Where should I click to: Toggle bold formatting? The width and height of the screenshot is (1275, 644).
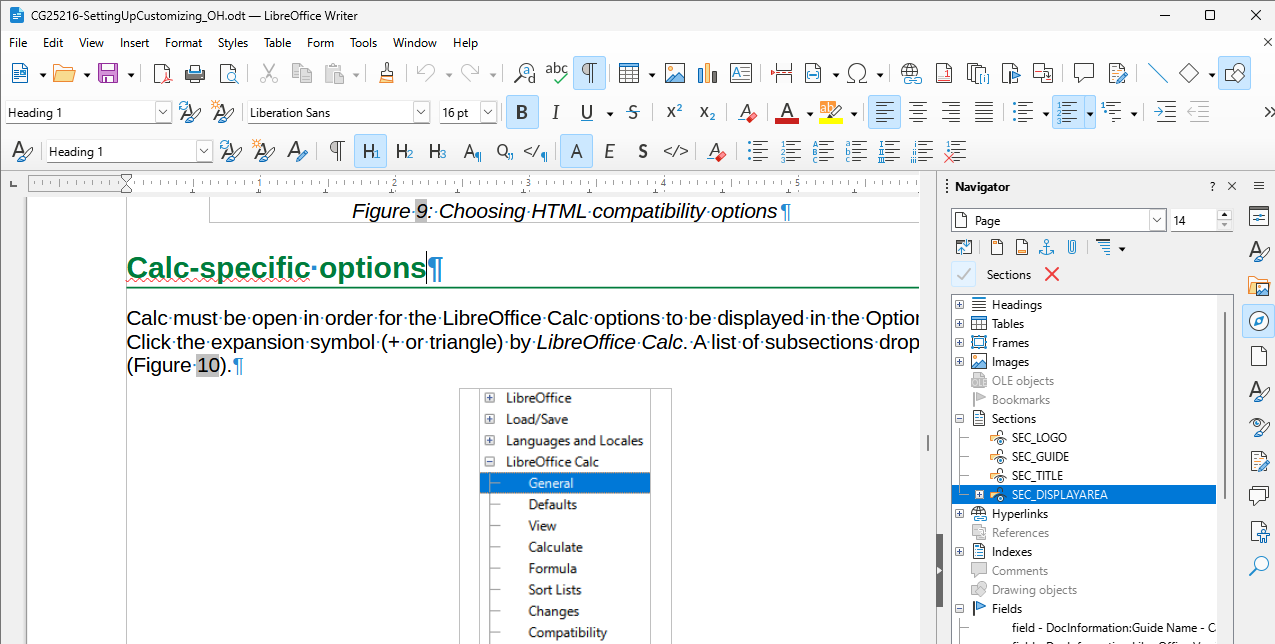(x=521, y=112)
